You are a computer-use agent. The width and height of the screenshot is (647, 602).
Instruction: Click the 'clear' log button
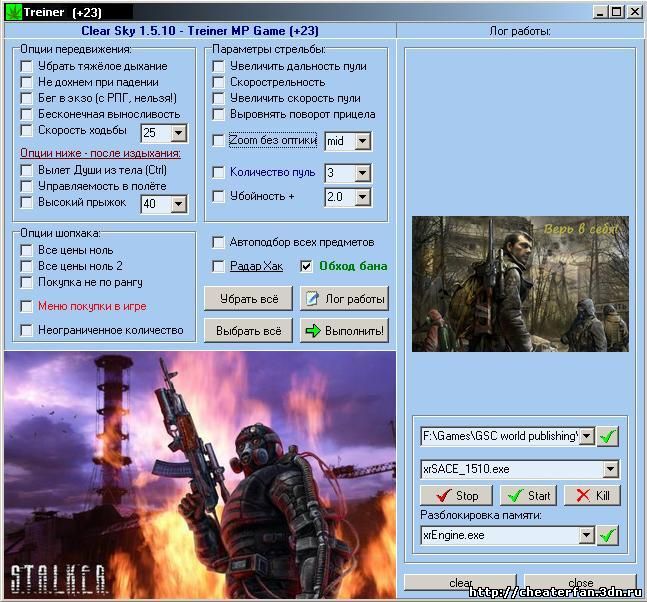pyautogui.click(x=460, y=583)
